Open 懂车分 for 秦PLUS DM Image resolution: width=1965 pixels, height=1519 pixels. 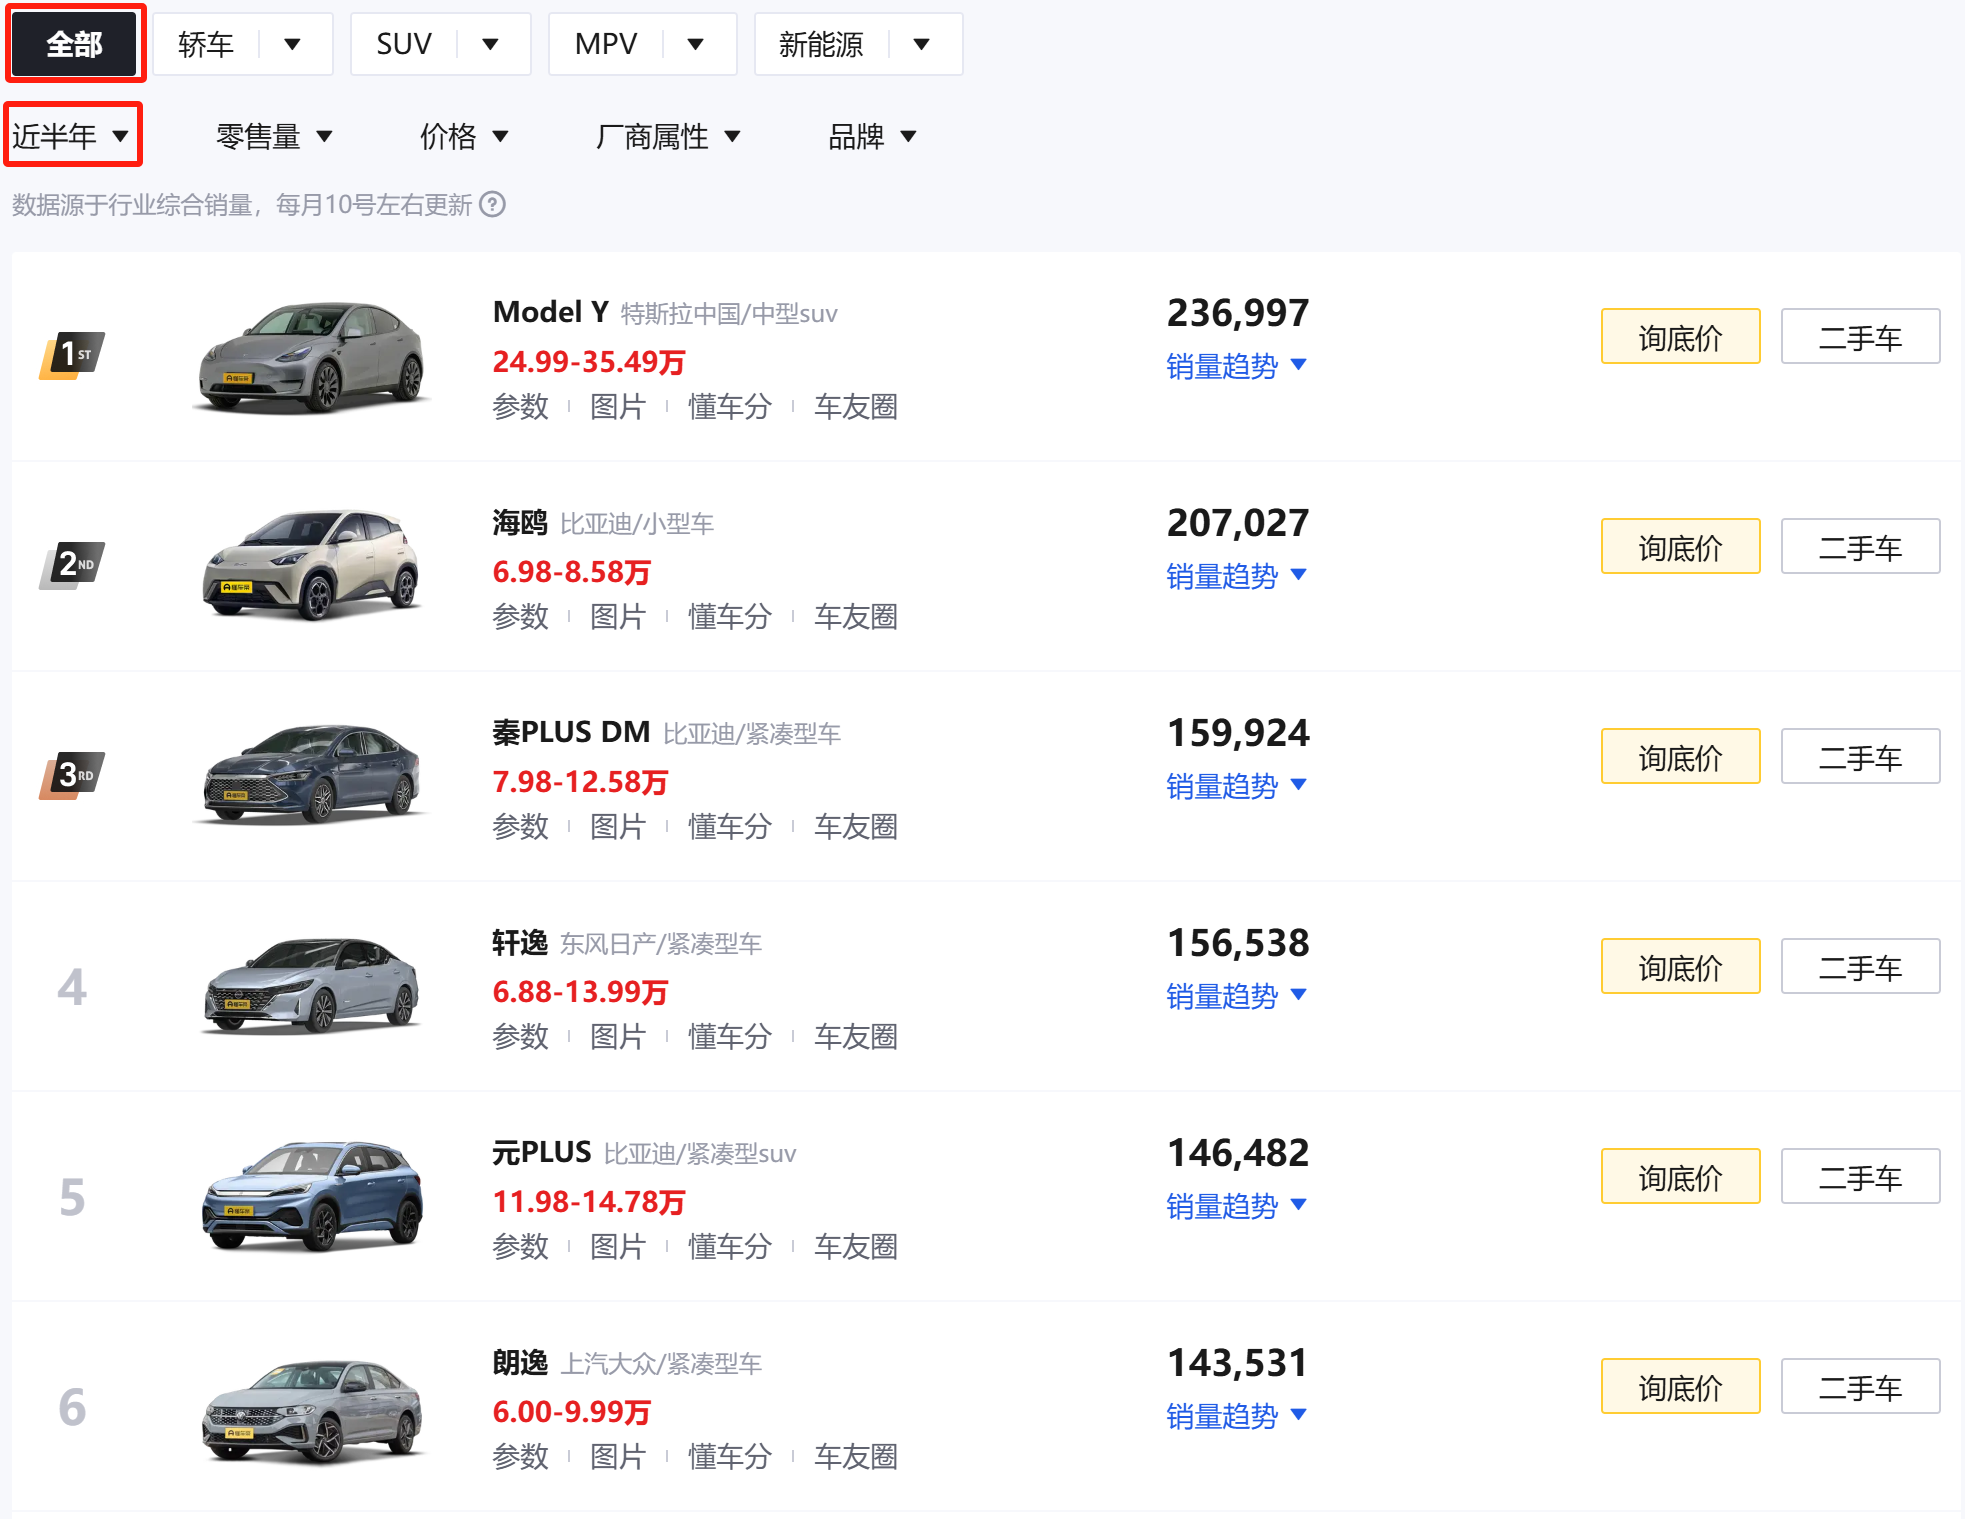pyautogui.click(x=730, y=827)
